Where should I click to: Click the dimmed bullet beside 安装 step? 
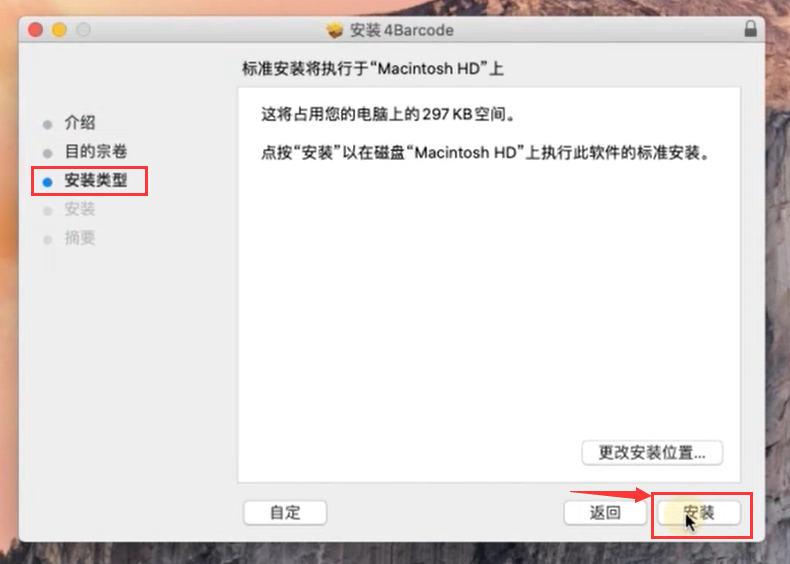click(x=47, y=211)
